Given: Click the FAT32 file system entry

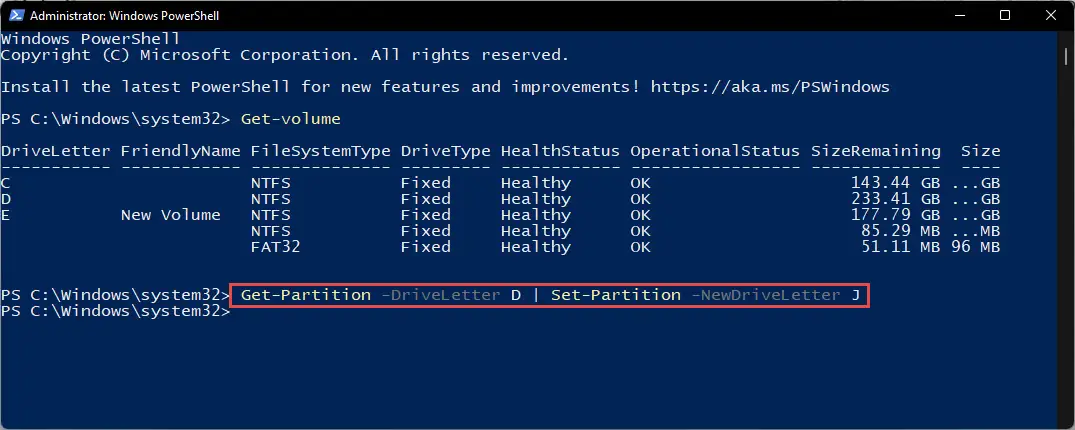Looking at the screenshot, I should (276, 247).
